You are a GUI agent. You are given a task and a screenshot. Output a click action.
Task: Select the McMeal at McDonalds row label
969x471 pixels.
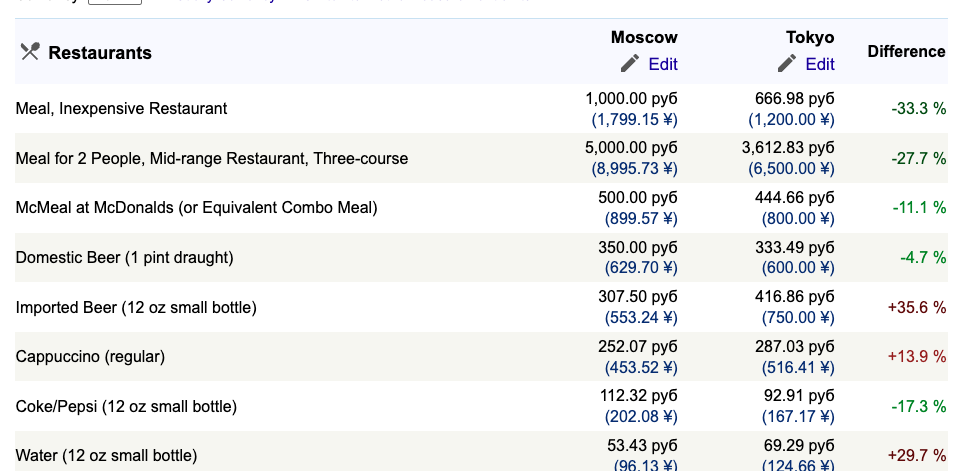(196, 208)
